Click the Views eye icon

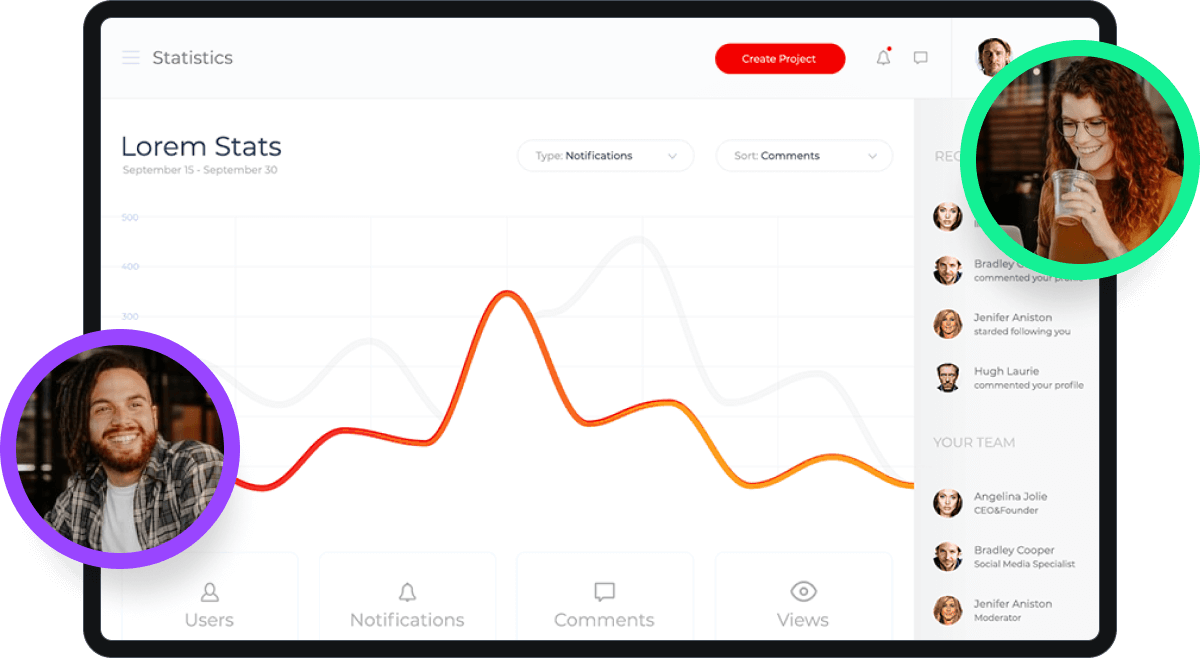pyautogui.click(x=803, y=591)
